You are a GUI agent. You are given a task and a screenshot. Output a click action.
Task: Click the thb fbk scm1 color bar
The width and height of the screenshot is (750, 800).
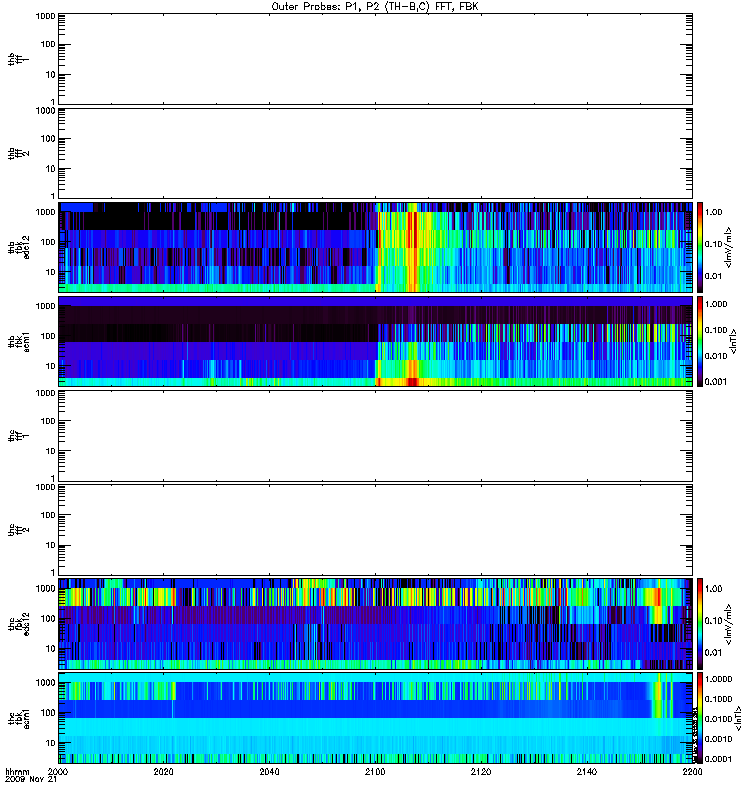click(700, 341)
